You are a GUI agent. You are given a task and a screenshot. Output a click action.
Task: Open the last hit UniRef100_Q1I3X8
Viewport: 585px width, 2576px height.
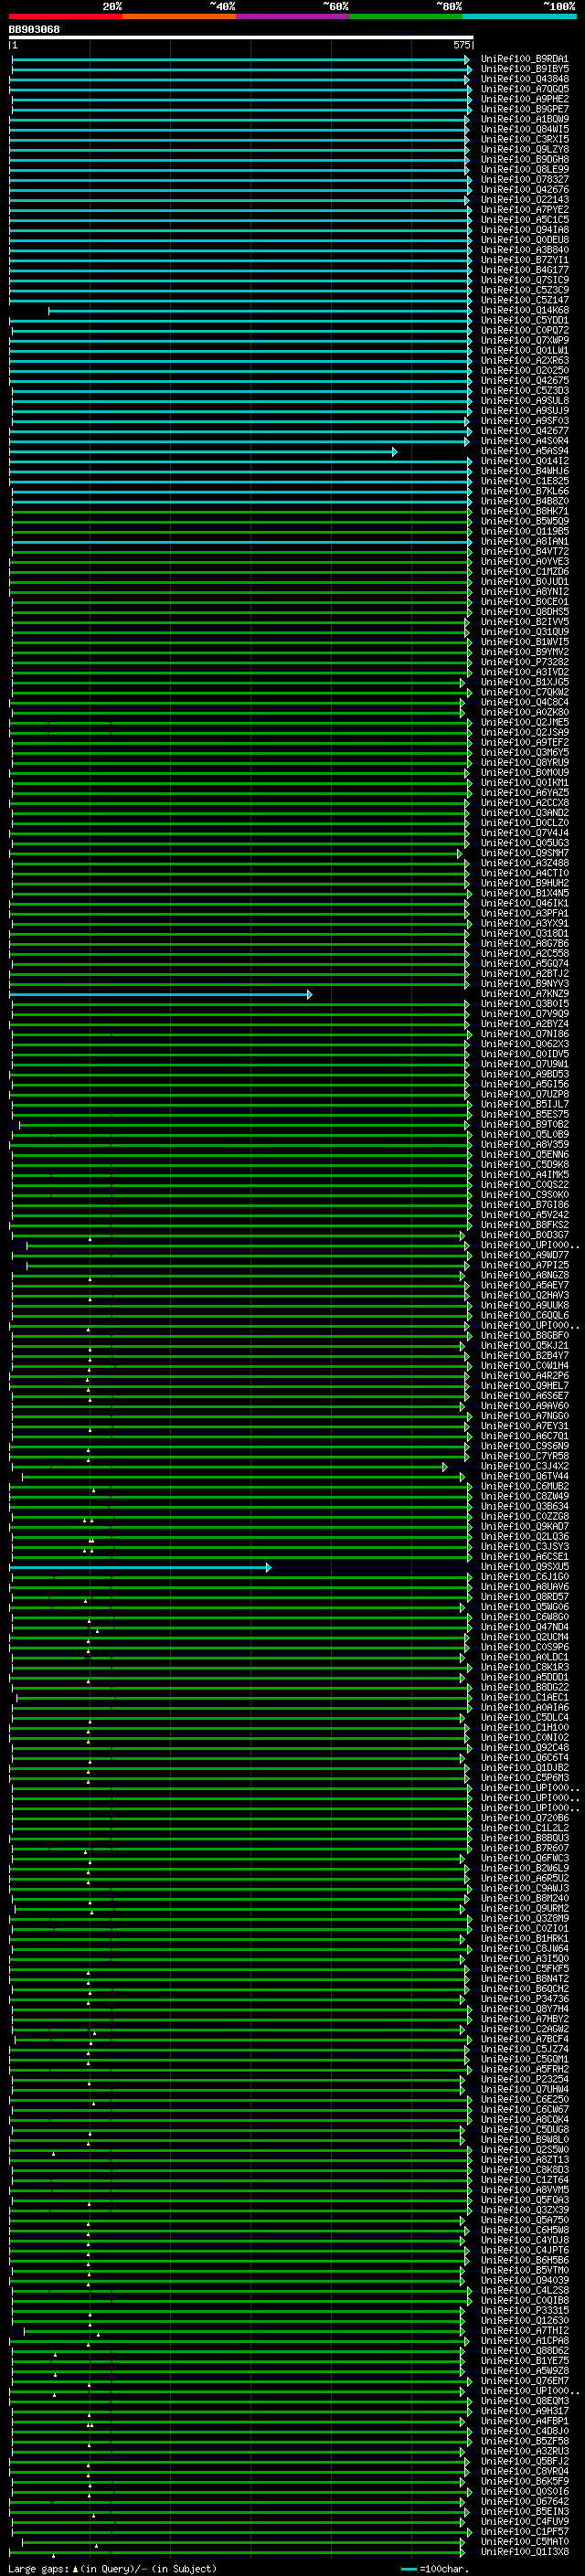pos(524,2552)
